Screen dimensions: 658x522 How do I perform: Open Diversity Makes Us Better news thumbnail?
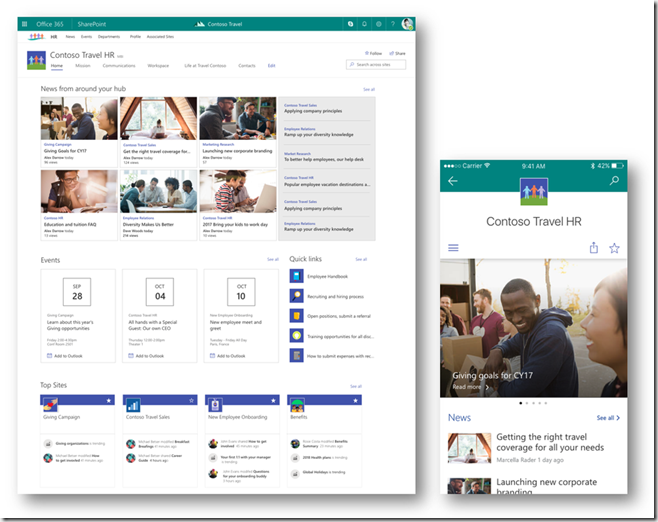(158, 191)
